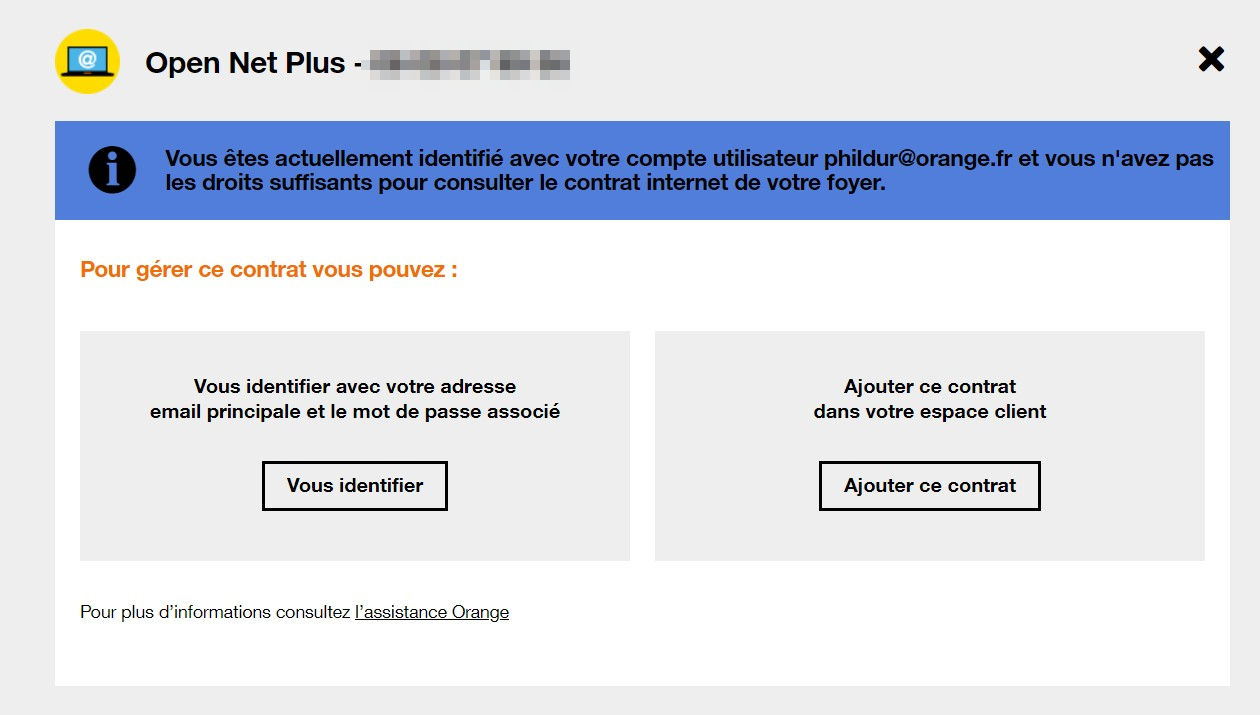This screenshot has height=715, width=1260.
Task: Click the line "email principale et le mot de passe associé"
Action: coord(355,411)
